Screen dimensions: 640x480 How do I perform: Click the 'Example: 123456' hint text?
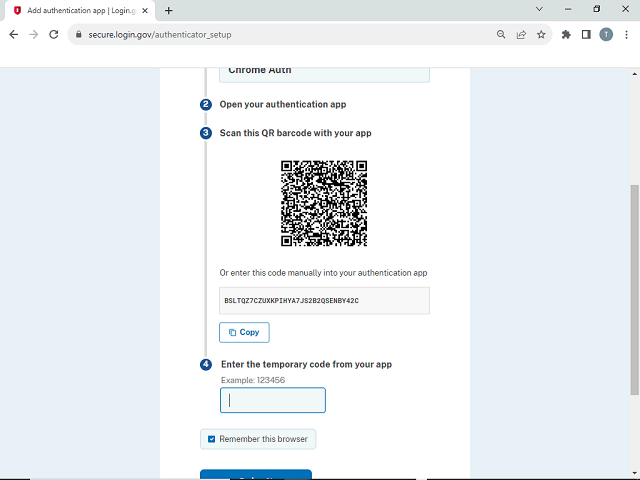click(253, 380)
